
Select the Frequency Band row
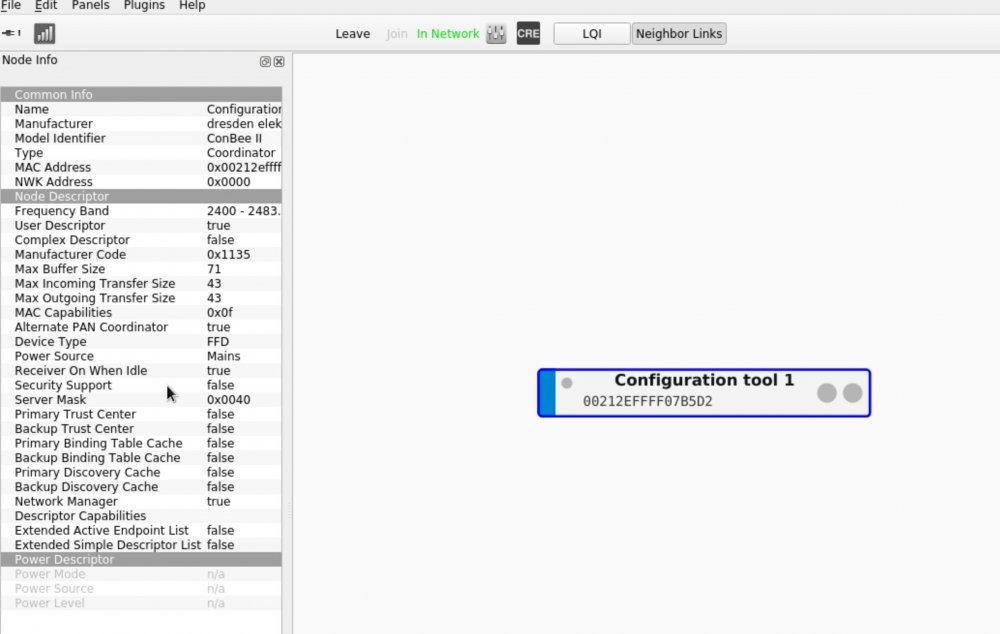point(141,211)
